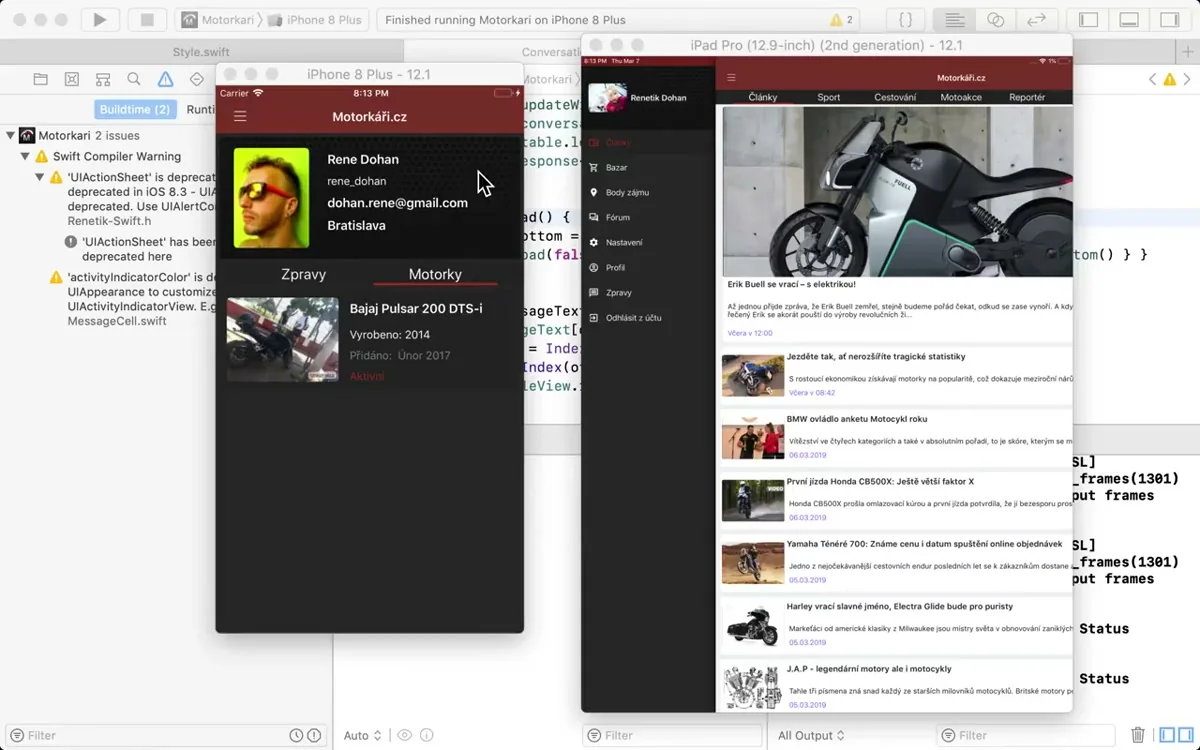Toggle the variables view pane button
The width and height of the screenshot is (1200, 750).
(1167, 735)
